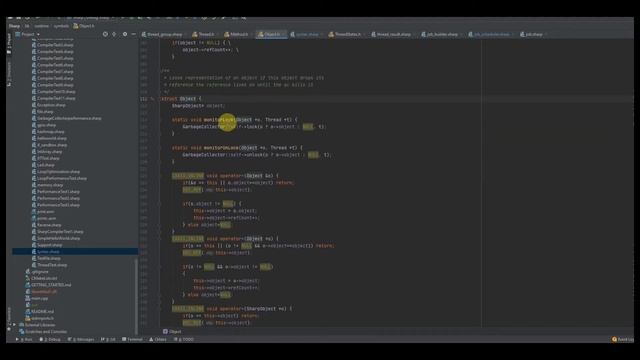The width and height of the screenshot is (640, 360).
Task: Select CMakeLists.txt in project tree
Action: point(44,278)
